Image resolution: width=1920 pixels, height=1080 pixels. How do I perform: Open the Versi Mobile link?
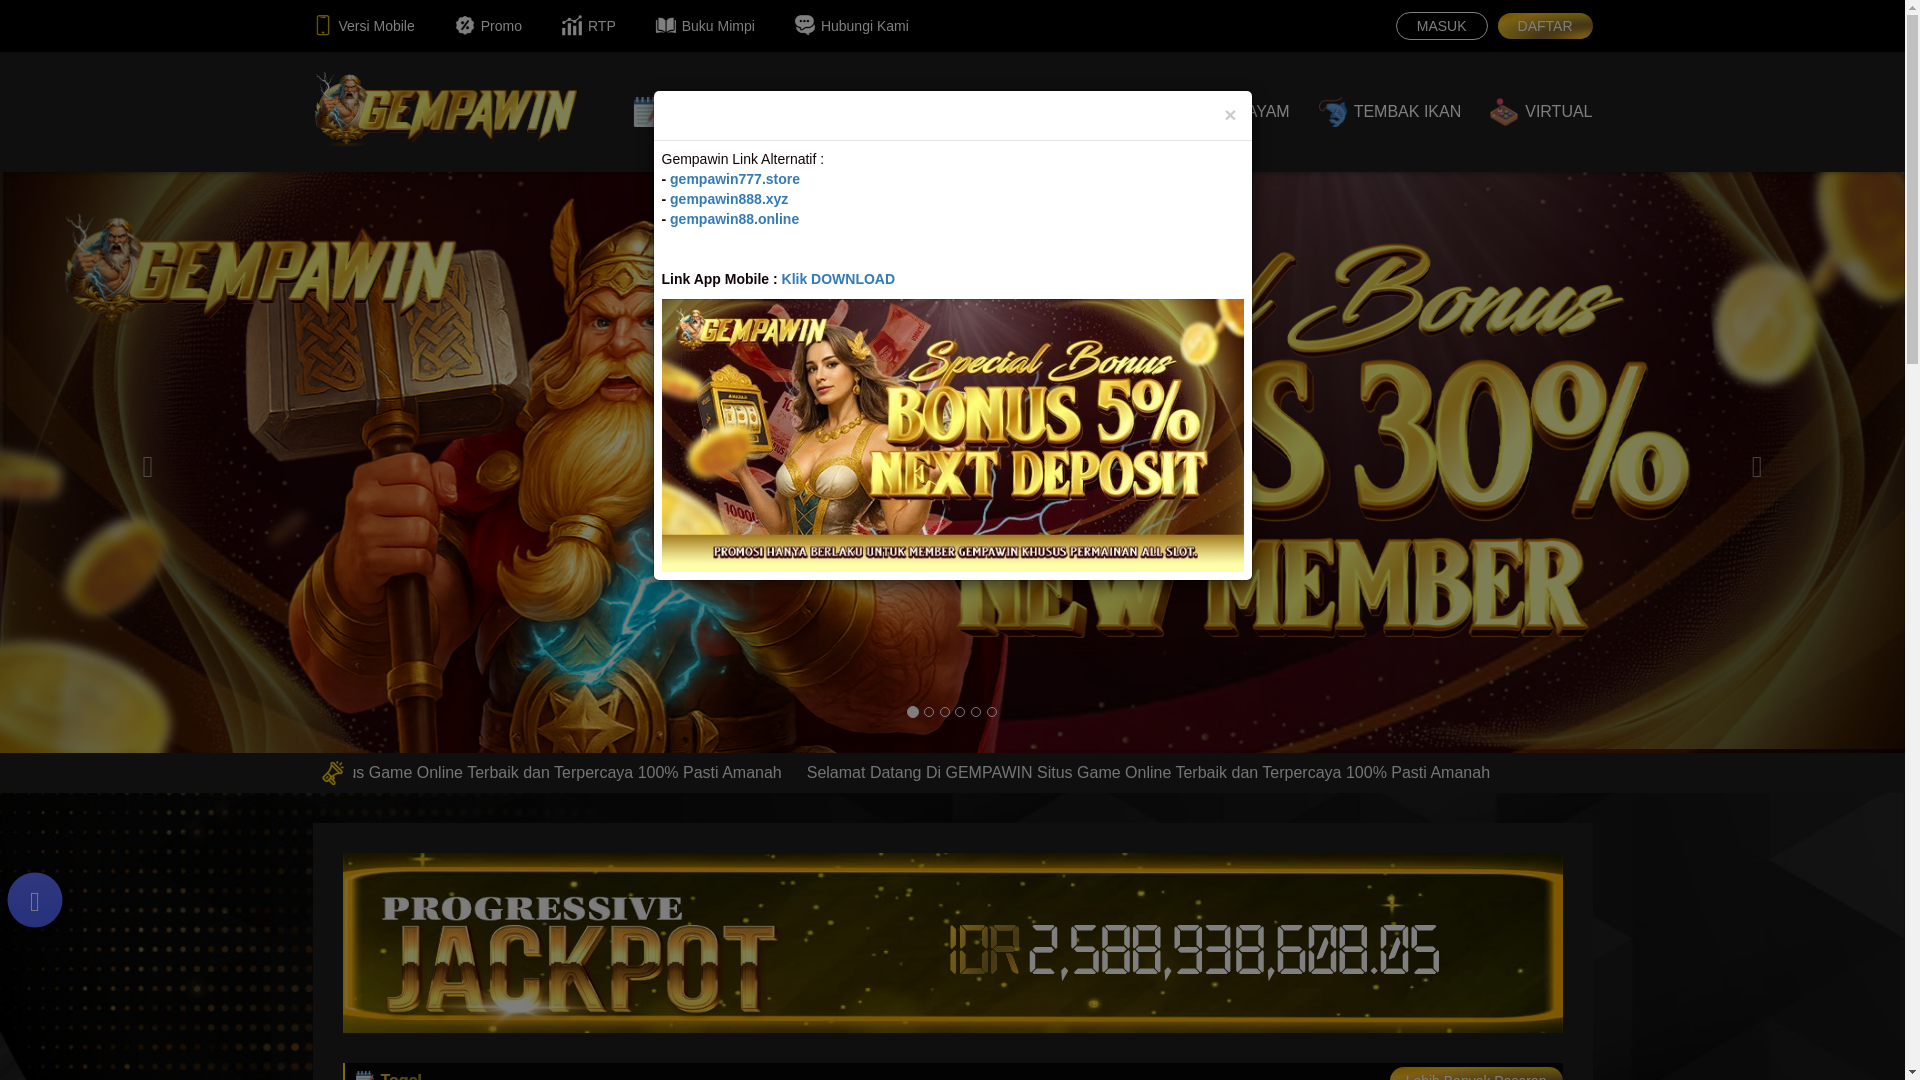point(364,26)
